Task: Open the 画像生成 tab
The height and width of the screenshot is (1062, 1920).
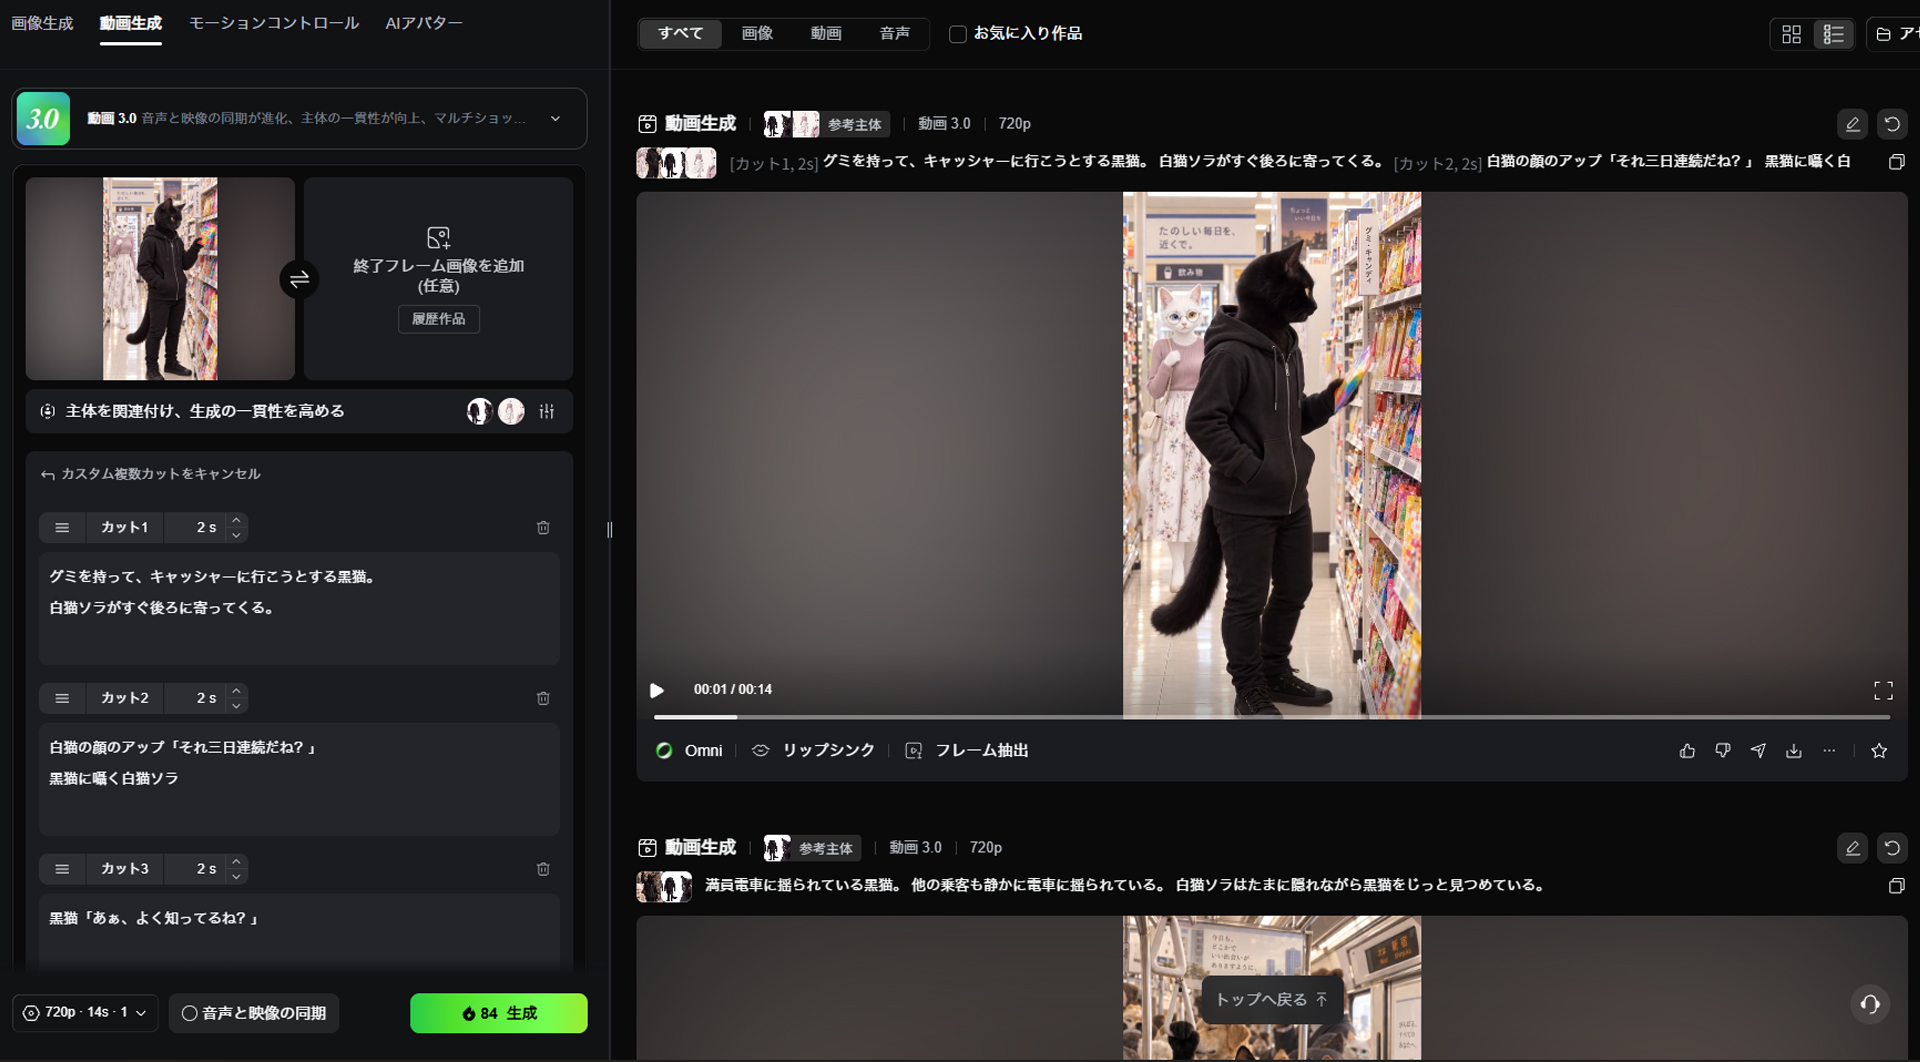Action: (x=42, y=23)
